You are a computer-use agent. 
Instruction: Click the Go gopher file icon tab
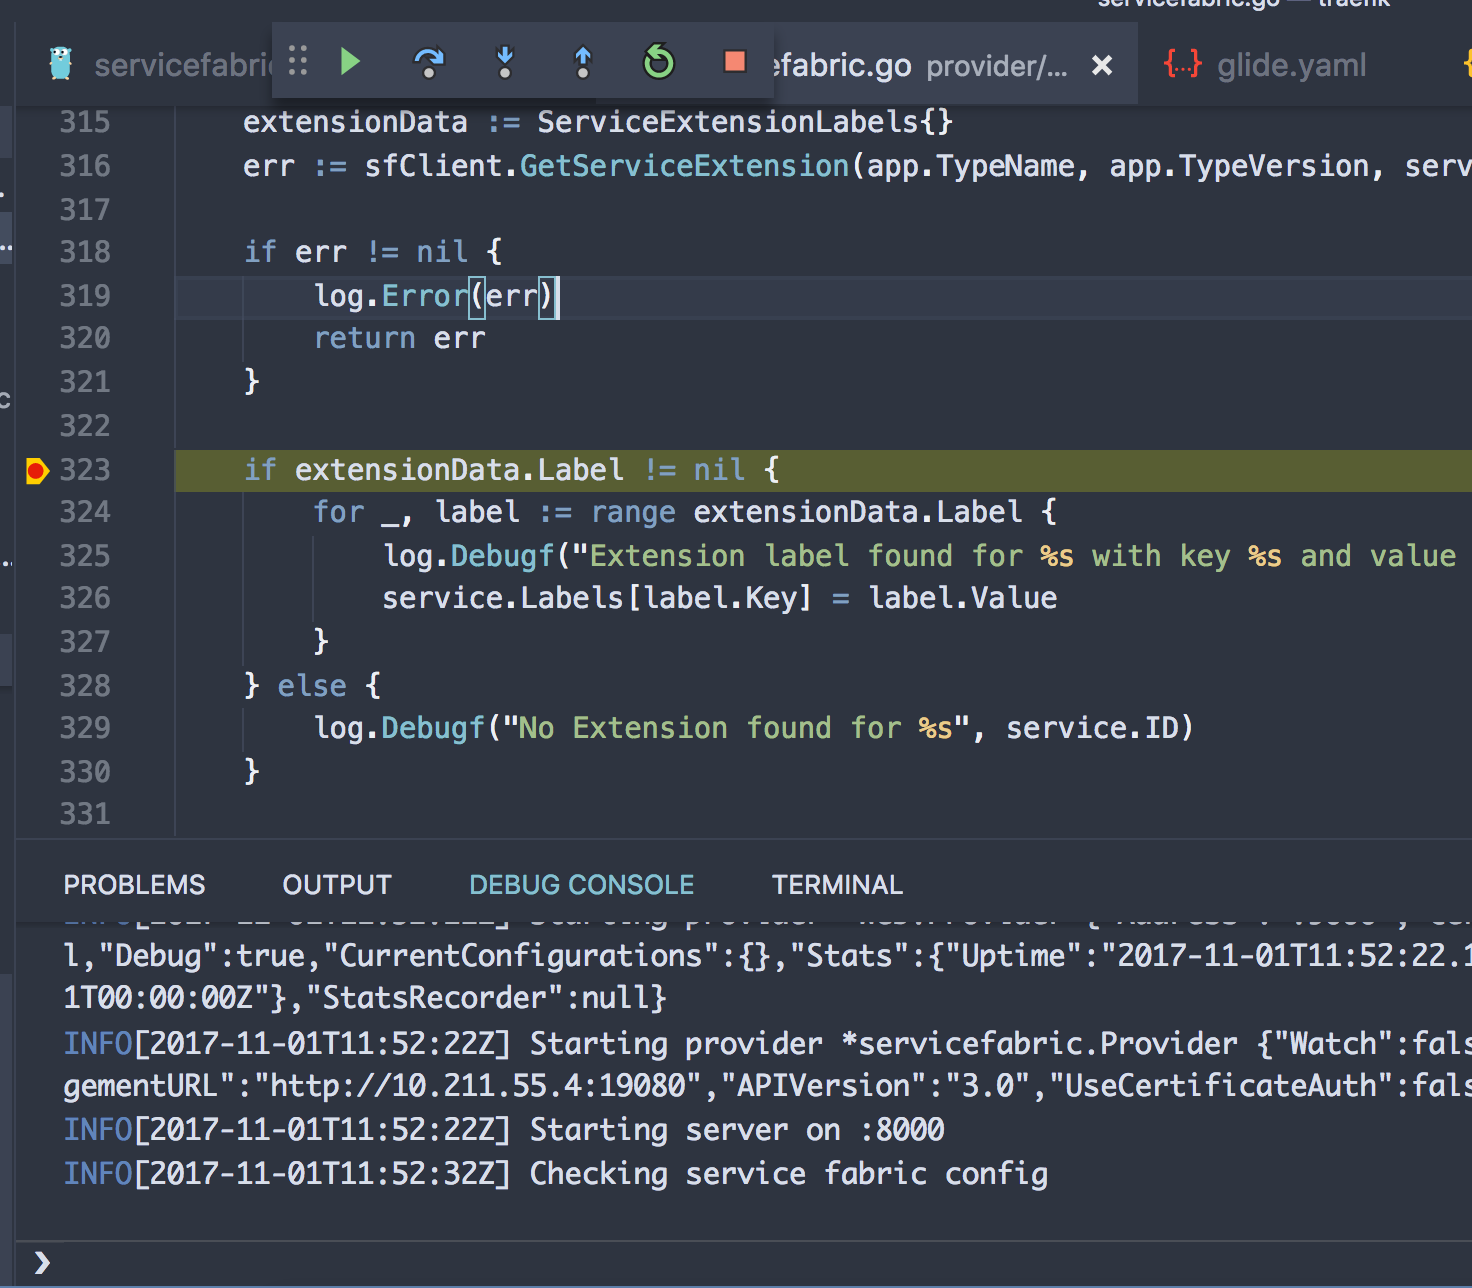pyautogui.click(x=61, y=65)
